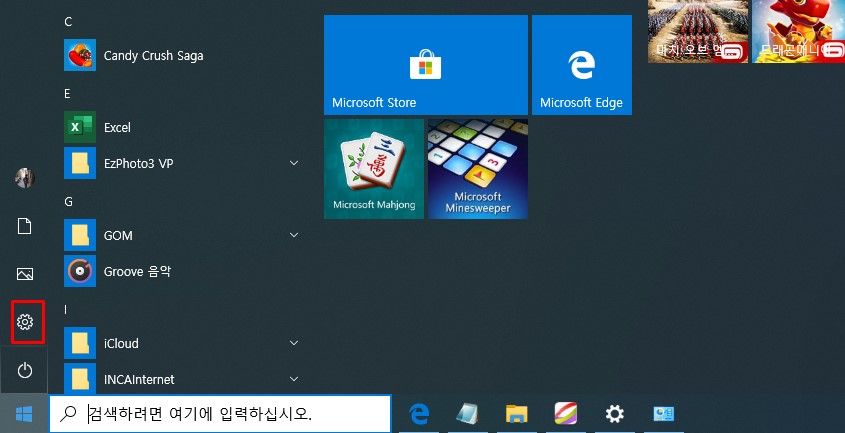Viewport: 845px width, 433px height.
Task: Click the search magnifier icon
Action: pos(68,414)
